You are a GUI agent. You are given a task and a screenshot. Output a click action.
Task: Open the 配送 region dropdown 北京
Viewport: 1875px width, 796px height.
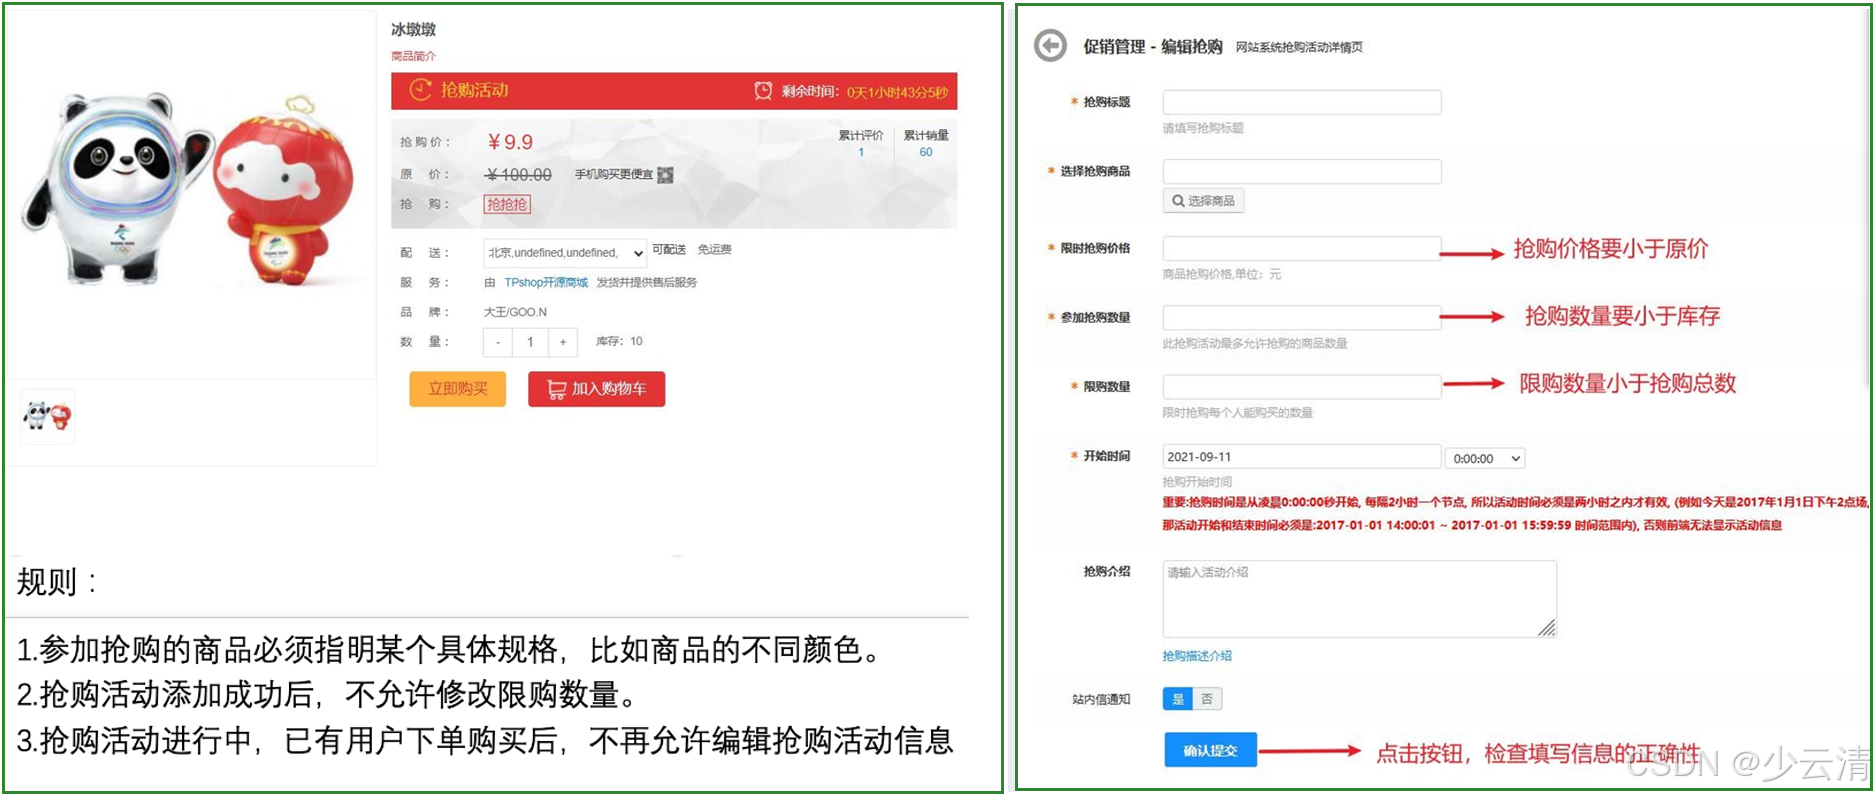pyautogui.click(x=565, y=253)
